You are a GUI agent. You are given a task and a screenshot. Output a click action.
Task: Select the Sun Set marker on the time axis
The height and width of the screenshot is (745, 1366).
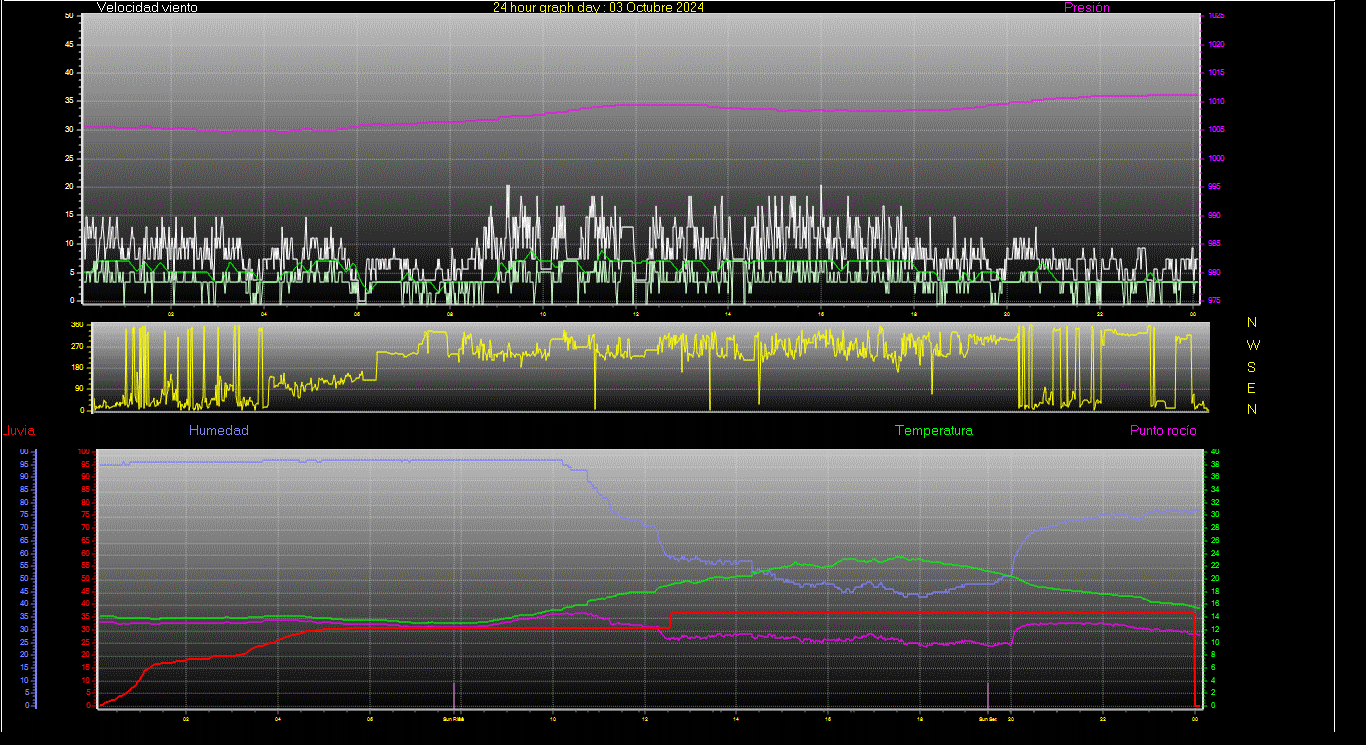click(988, 718)
